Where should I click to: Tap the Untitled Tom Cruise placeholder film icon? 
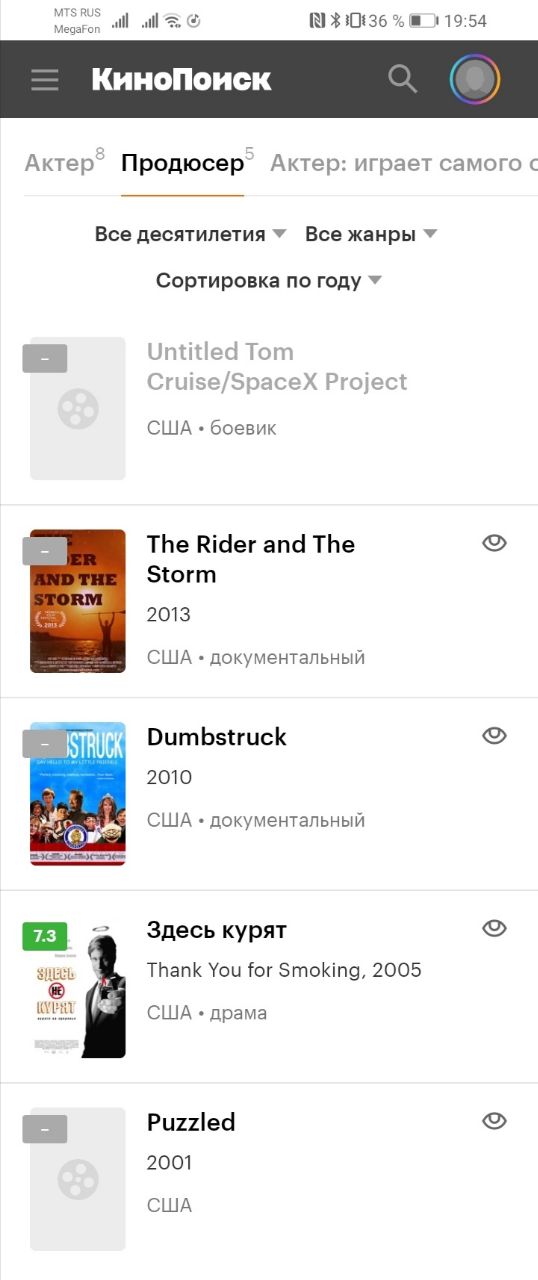click(78, 408)
